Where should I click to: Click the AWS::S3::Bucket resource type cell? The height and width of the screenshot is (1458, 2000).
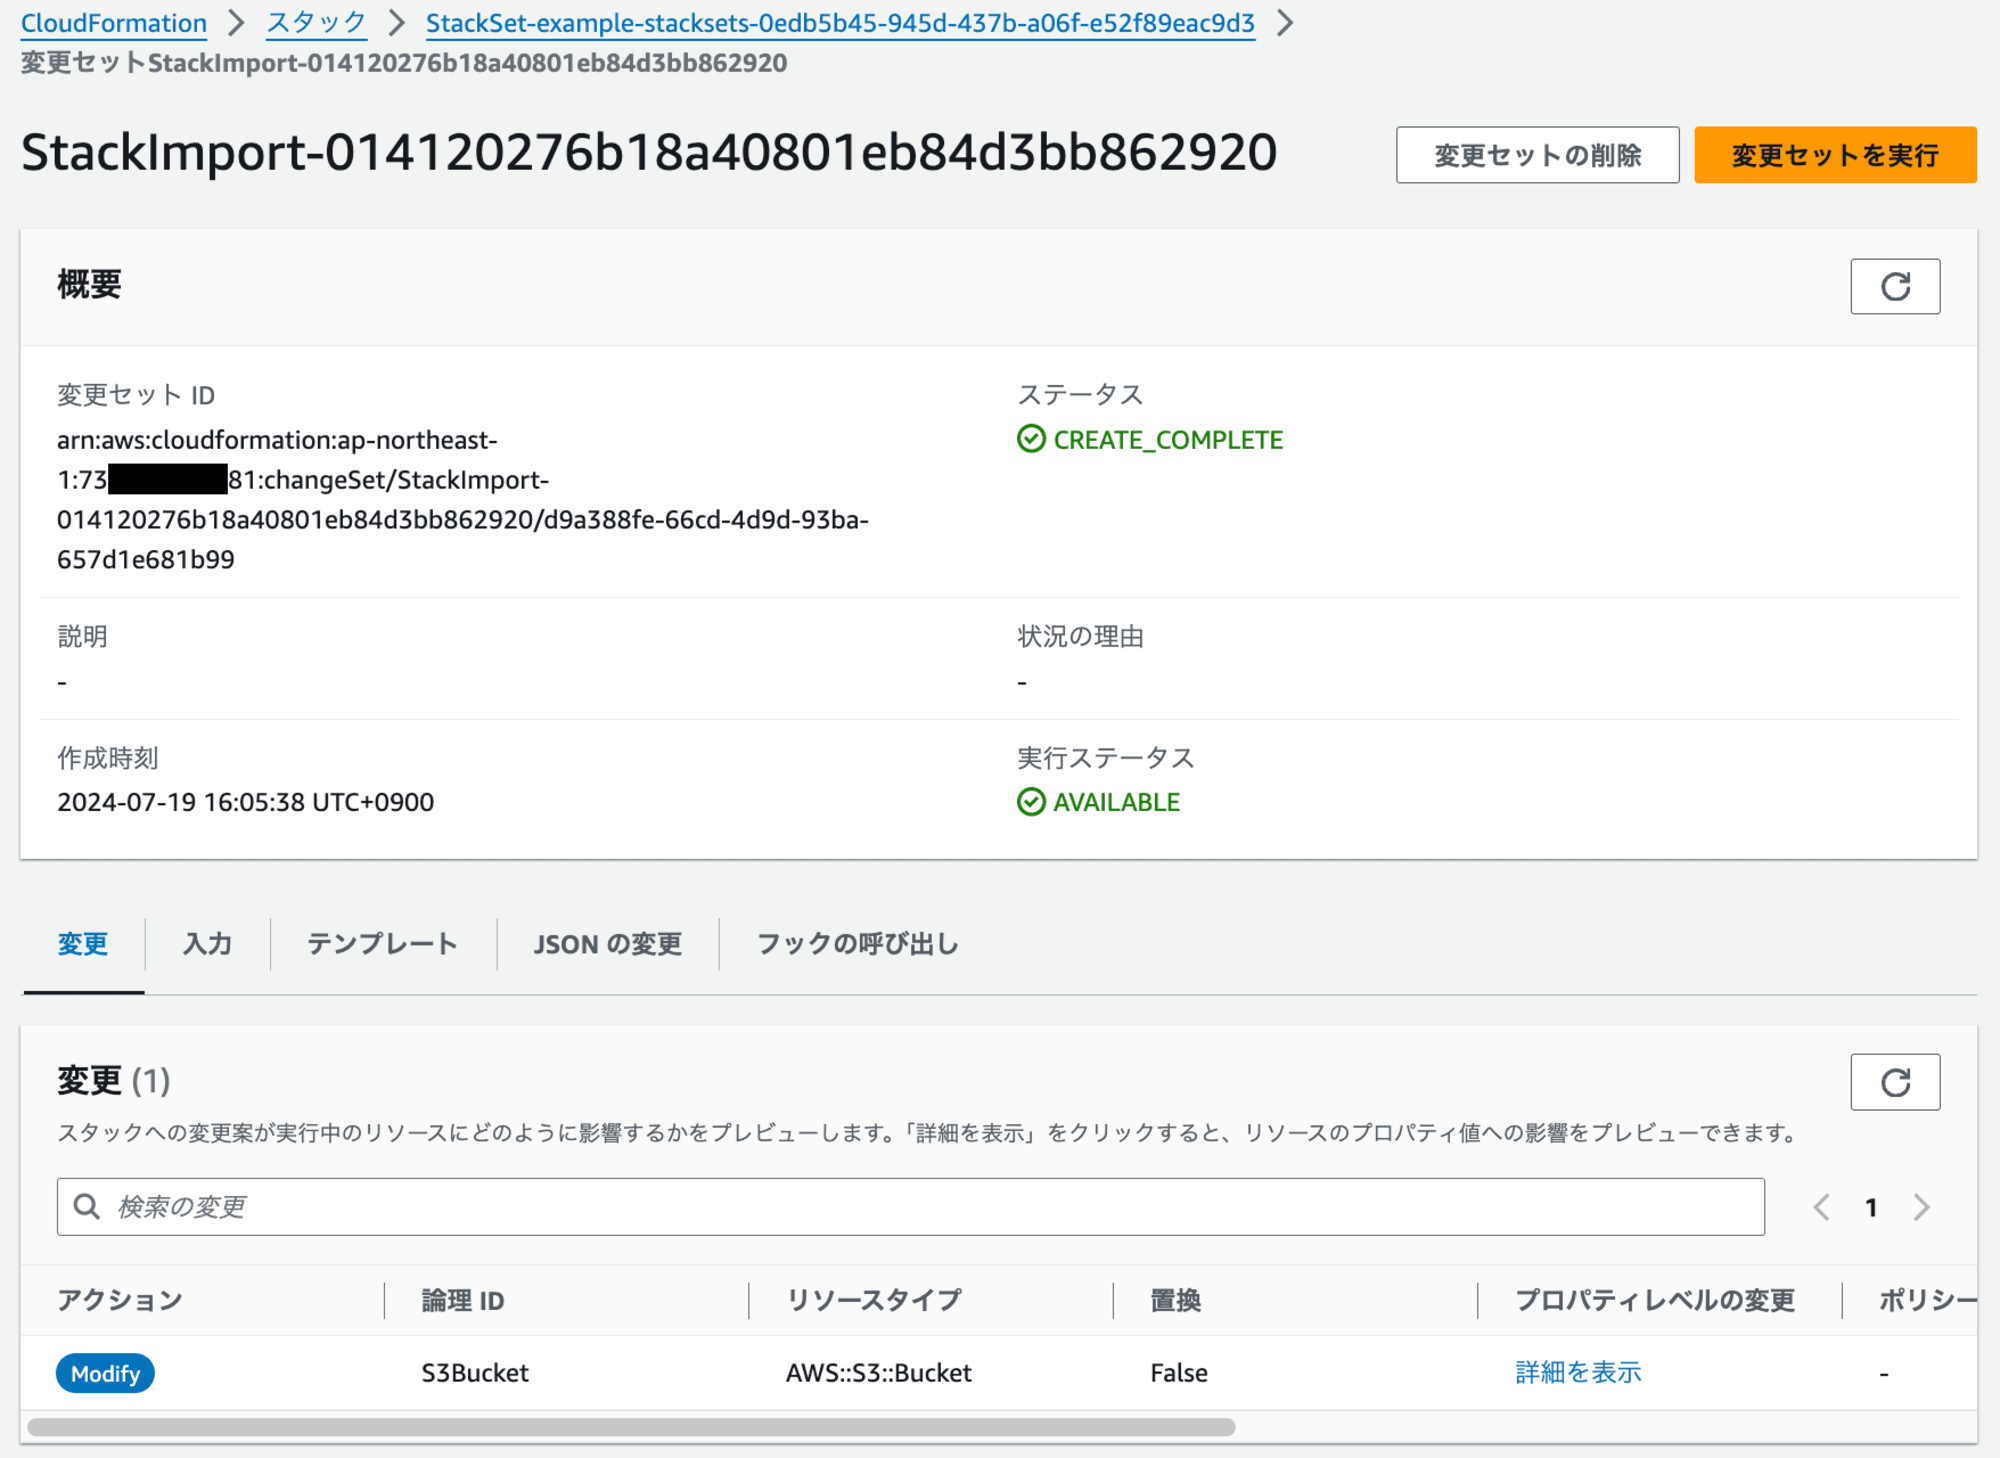[x=879, y=1373]
